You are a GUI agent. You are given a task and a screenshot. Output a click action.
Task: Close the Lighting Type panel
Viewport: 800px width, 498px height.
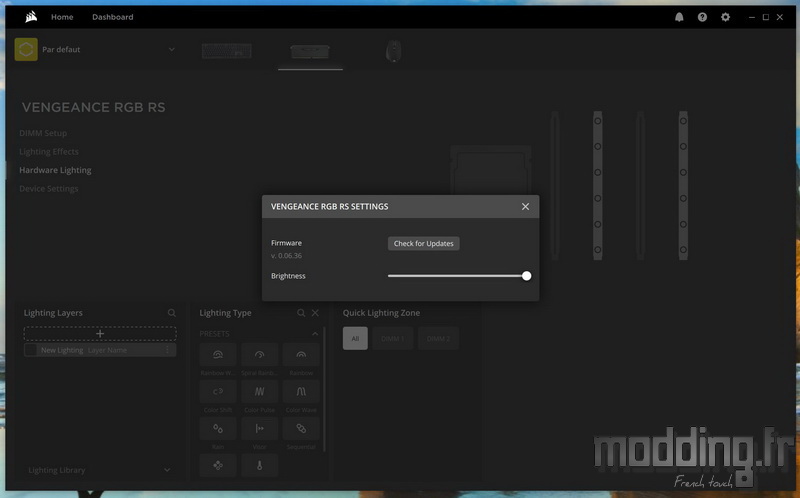(x=315, y=313)
